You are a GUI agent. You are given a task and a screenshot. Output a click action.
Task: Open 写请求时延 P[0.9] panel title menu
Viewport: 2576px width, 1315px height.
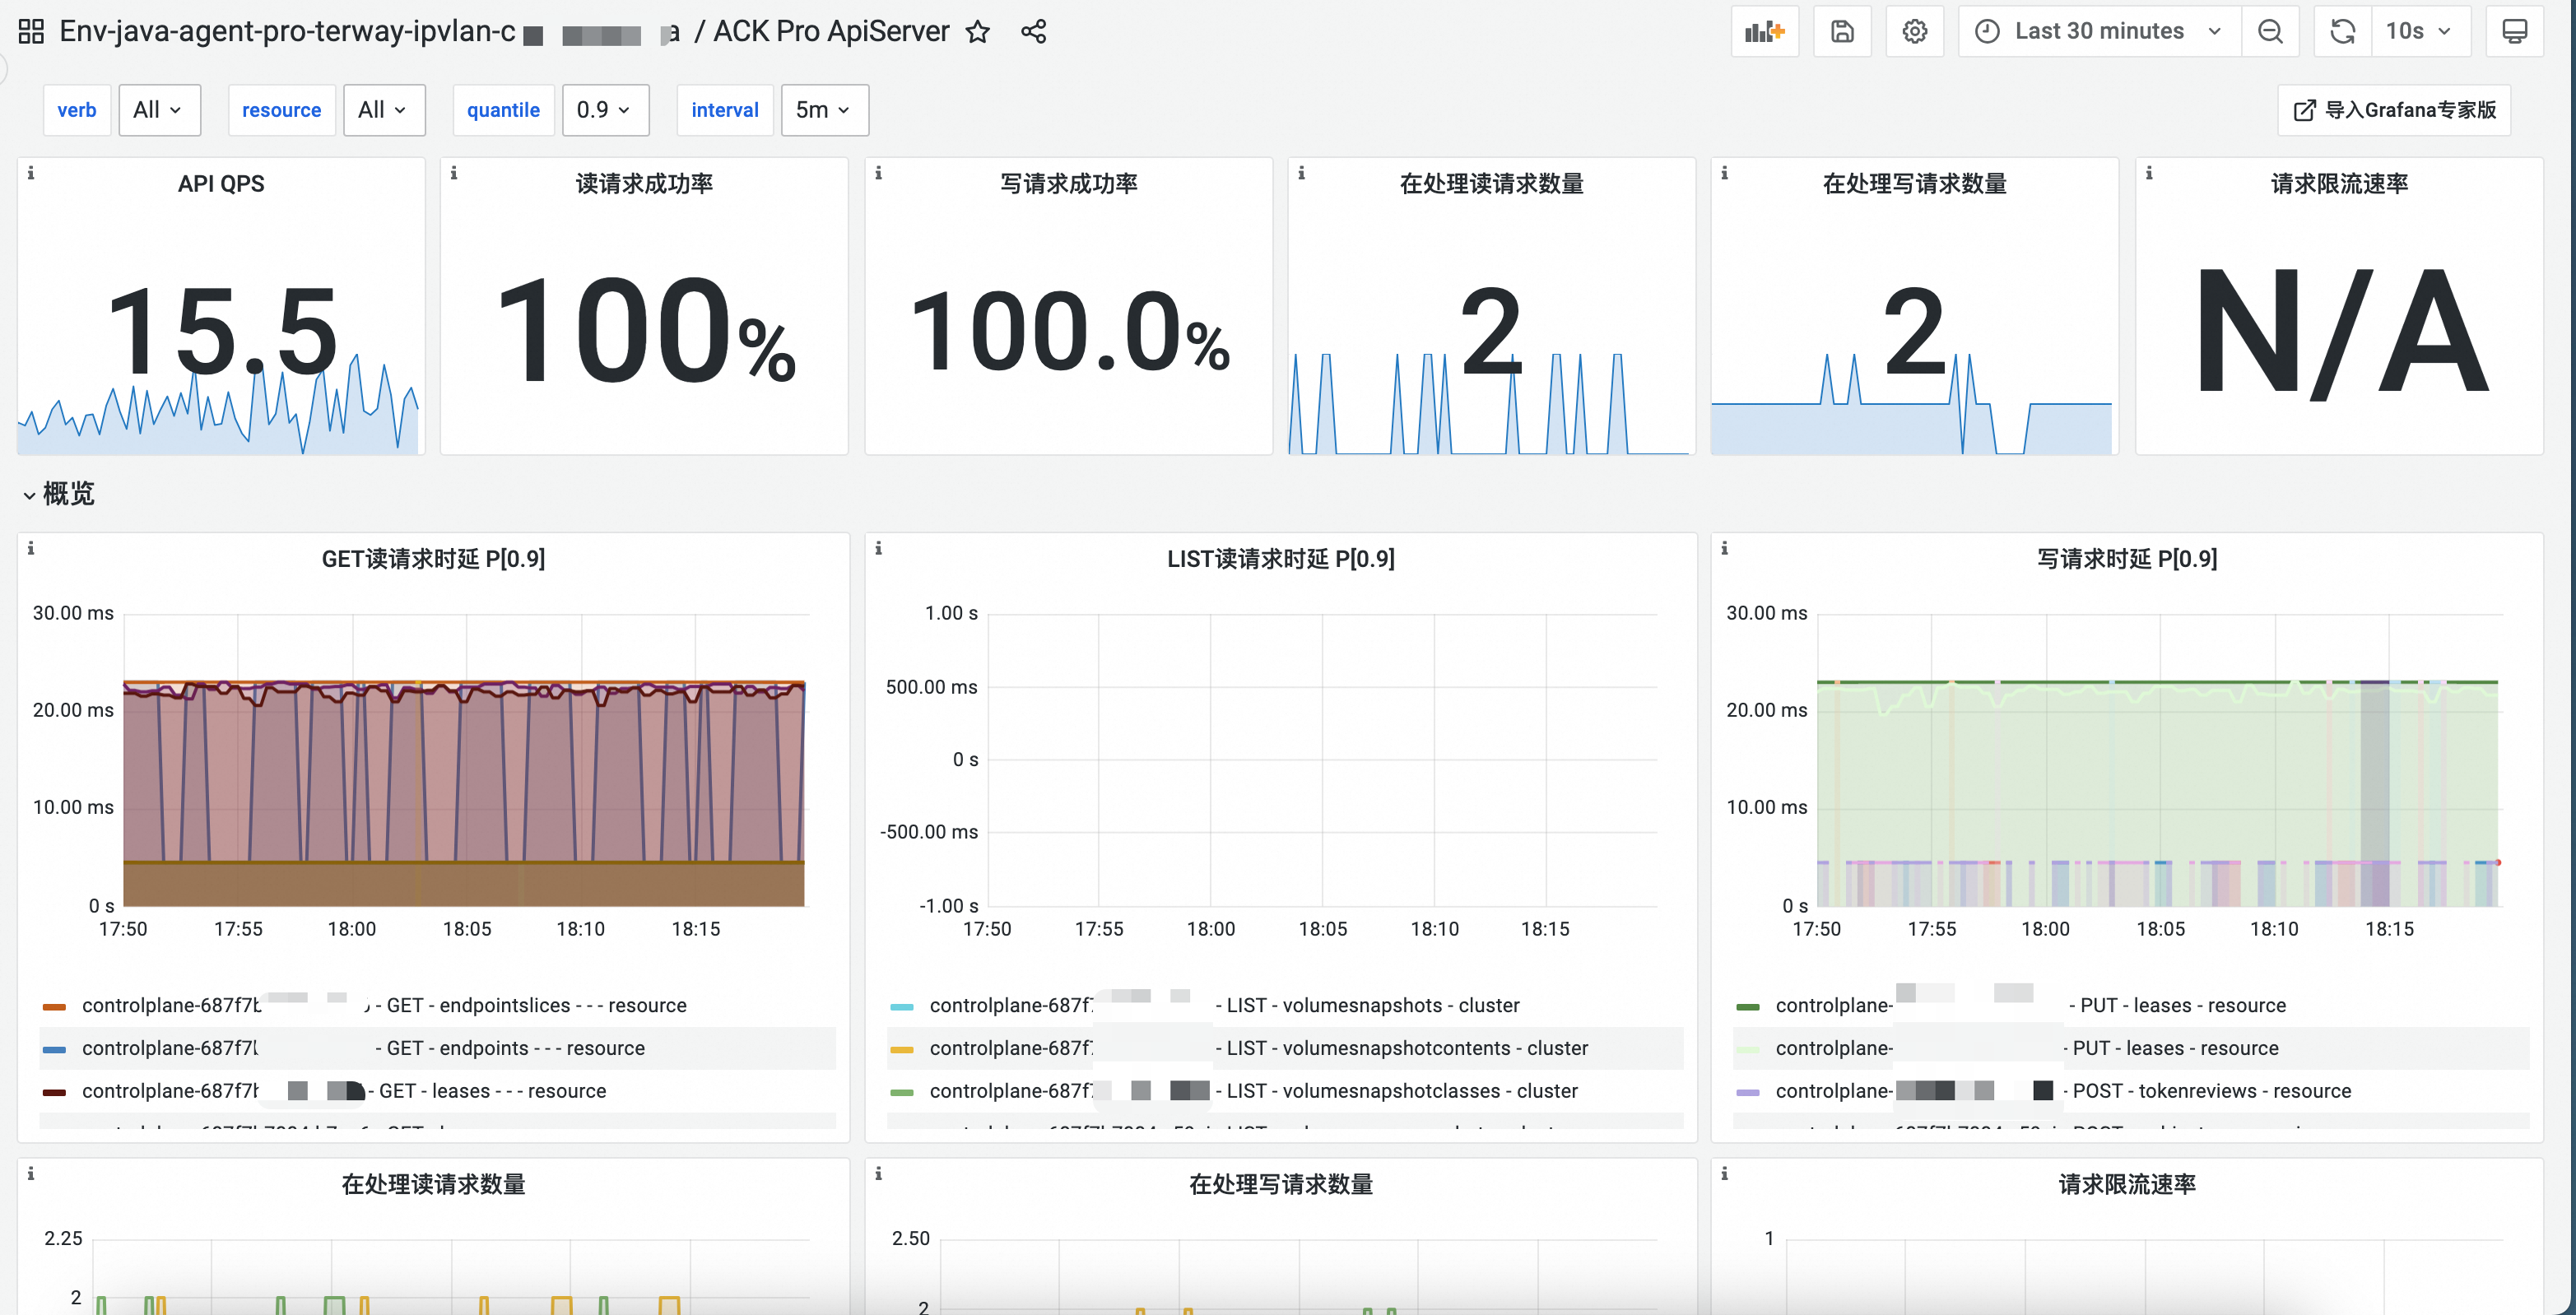2127,559
